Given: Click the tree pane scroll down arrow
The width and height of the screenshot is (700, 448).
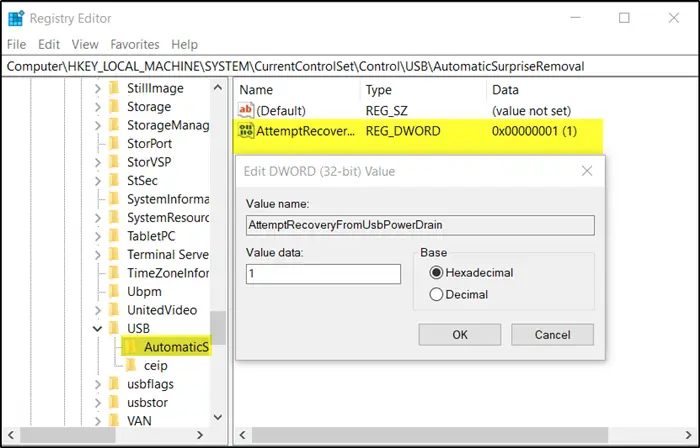Looking at the screenshot, I should [218, 418].
